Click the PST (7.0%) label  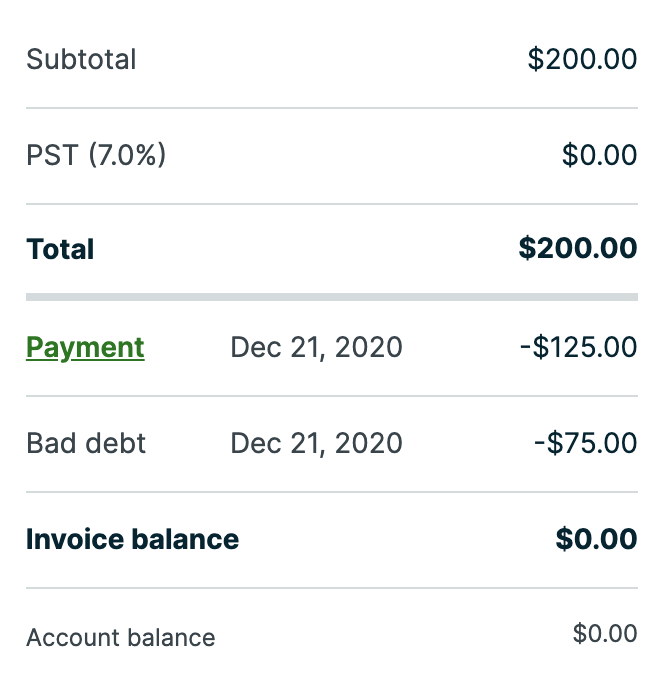click(x=96, y=155)
